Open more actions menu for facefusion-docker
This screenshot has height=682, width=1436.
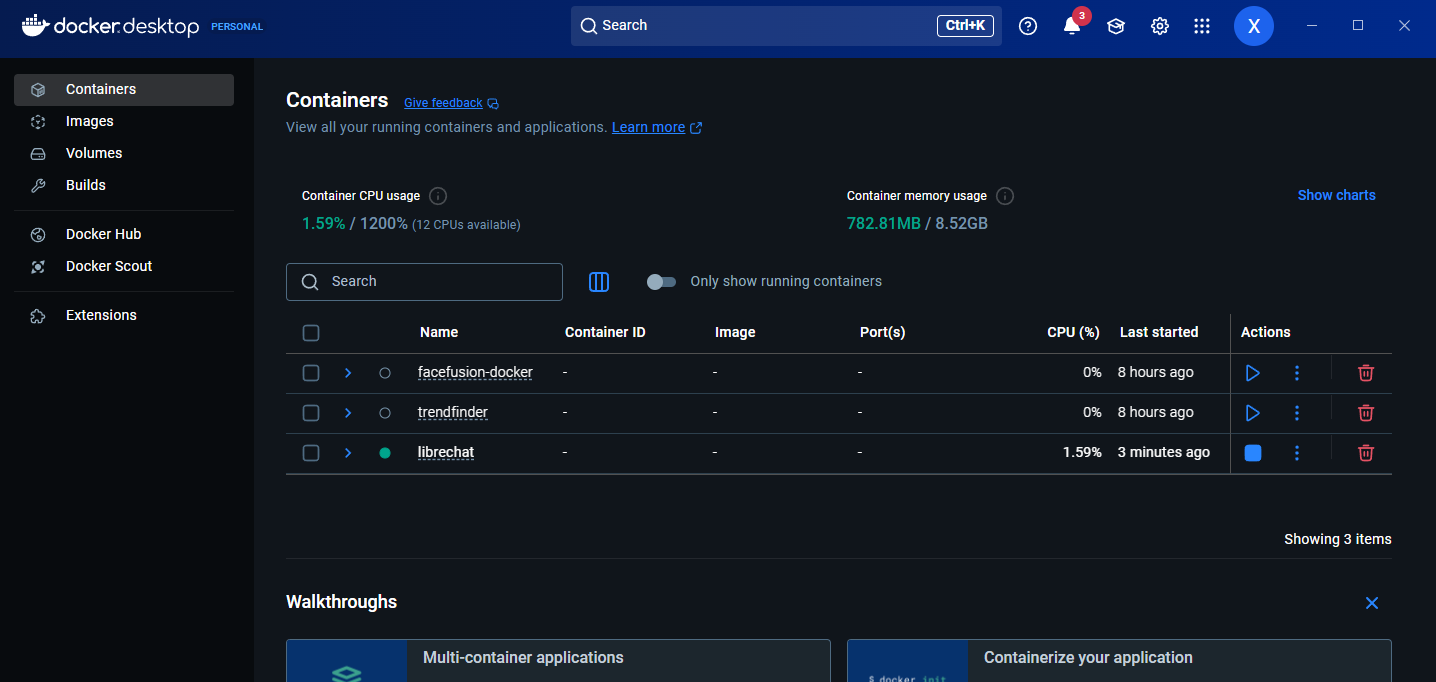point(1297,373)
